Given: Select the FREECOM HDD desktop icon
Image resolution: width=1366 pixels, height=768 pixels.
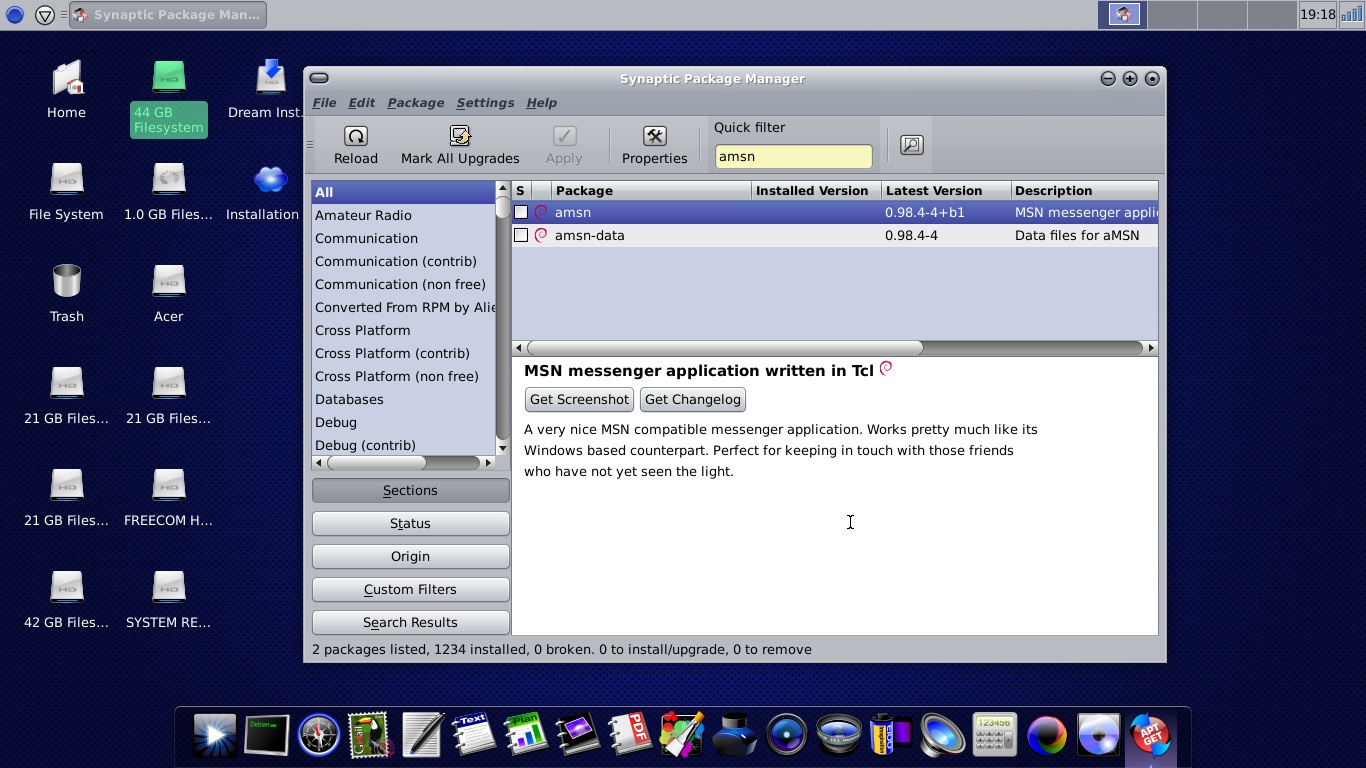Looking at the screenshot, I should click(x=168, y=487).
